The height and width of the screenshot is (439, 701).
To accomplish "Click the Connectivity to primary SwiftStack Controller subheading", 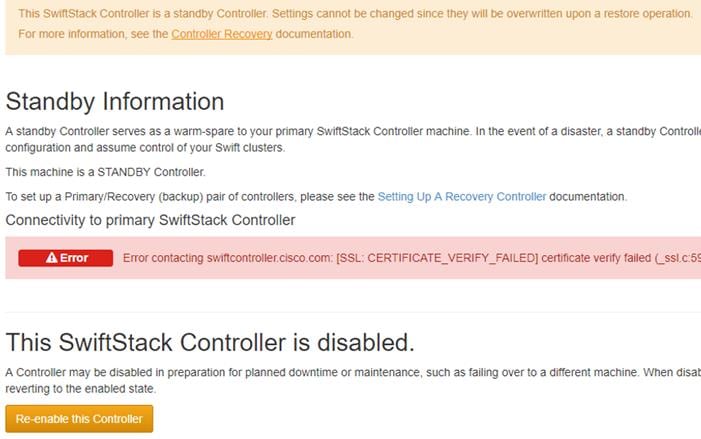I will (150, 220).
